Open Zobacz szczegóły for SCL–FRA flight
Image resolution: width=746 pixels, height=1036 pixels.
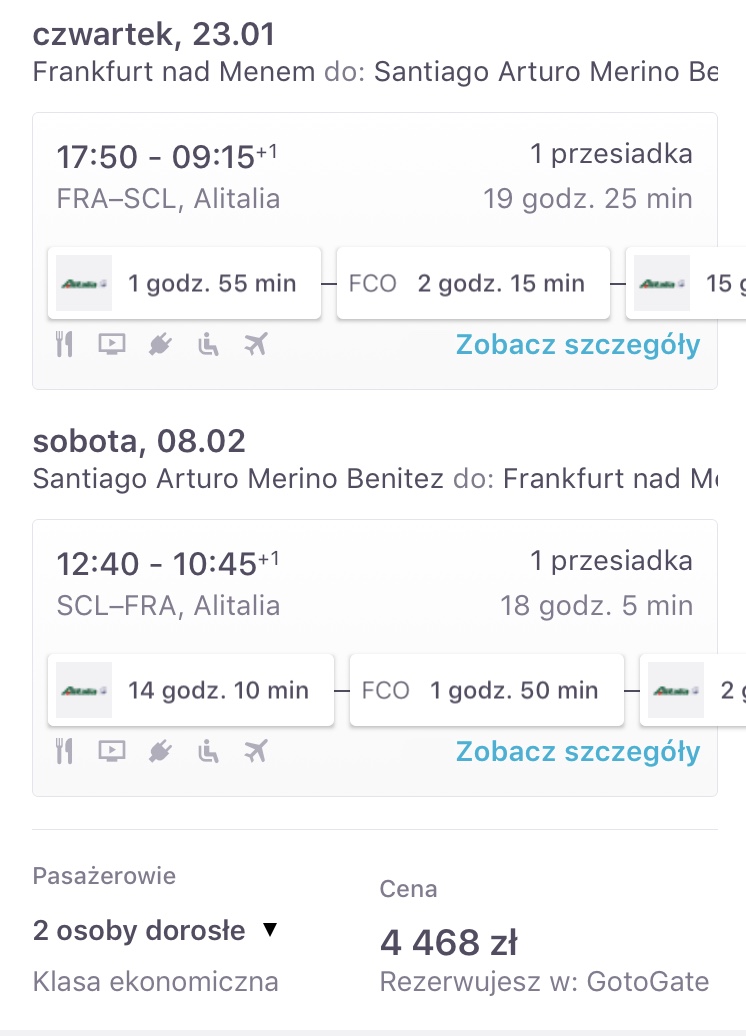point(578,752)
